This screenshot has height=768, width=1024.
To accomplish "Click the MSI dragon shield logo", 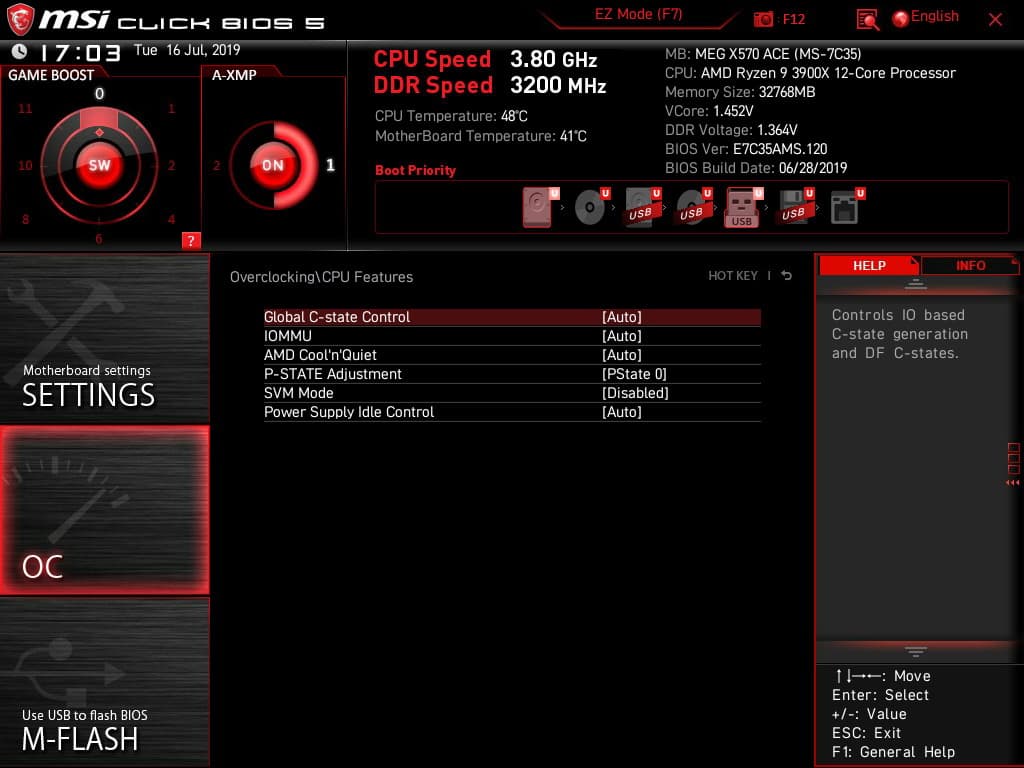I will [x=20, y=19].
